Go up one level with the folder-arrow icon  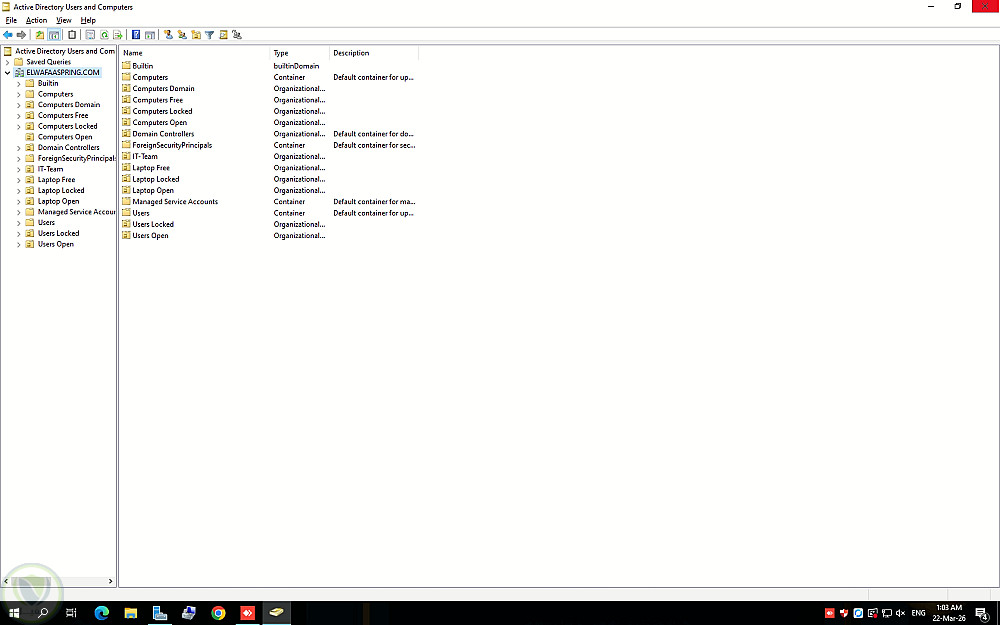tap(40, 34)
